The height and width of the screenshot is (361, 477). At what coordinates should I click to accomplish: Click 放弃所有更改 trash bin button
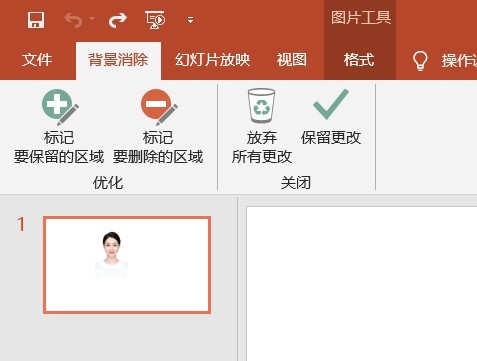point(262,127)
